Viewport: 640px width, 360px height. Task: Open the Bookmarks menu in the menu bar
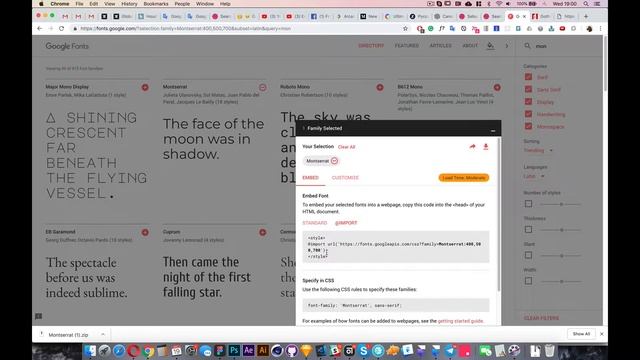coord(156,4)
